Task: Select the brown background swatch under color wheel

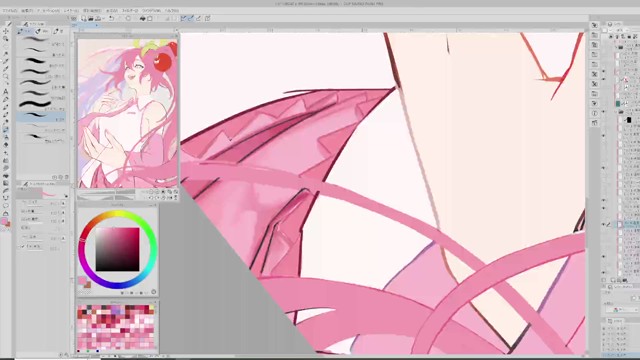Action: coord(87,285)
